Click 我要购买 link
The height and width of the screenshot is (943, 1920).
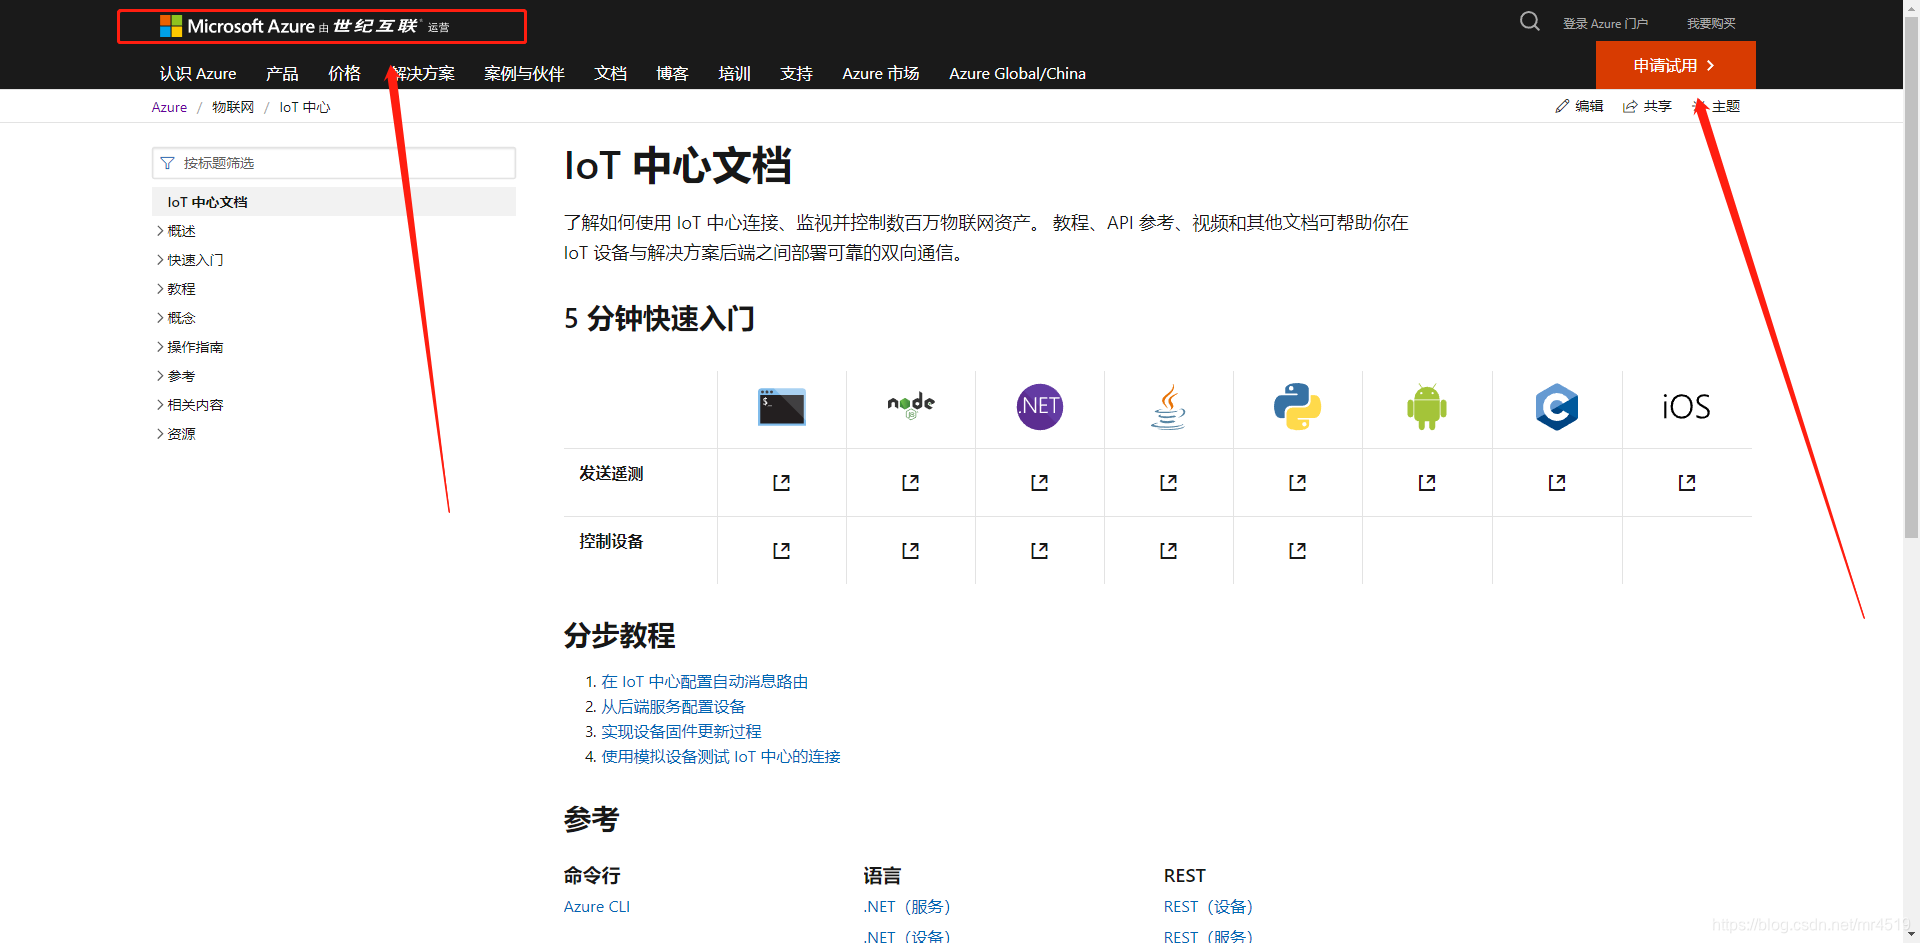point(1711,23)
